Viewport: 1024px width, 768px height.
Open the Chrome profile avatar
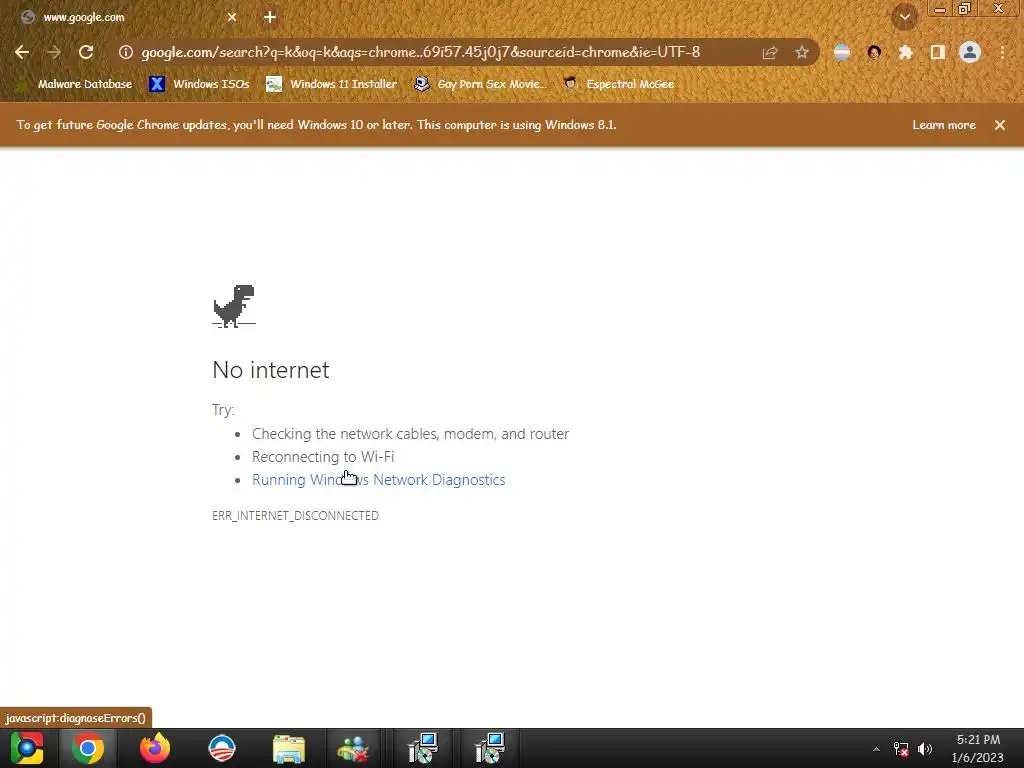pyautogui.click(x=970, y=52)
